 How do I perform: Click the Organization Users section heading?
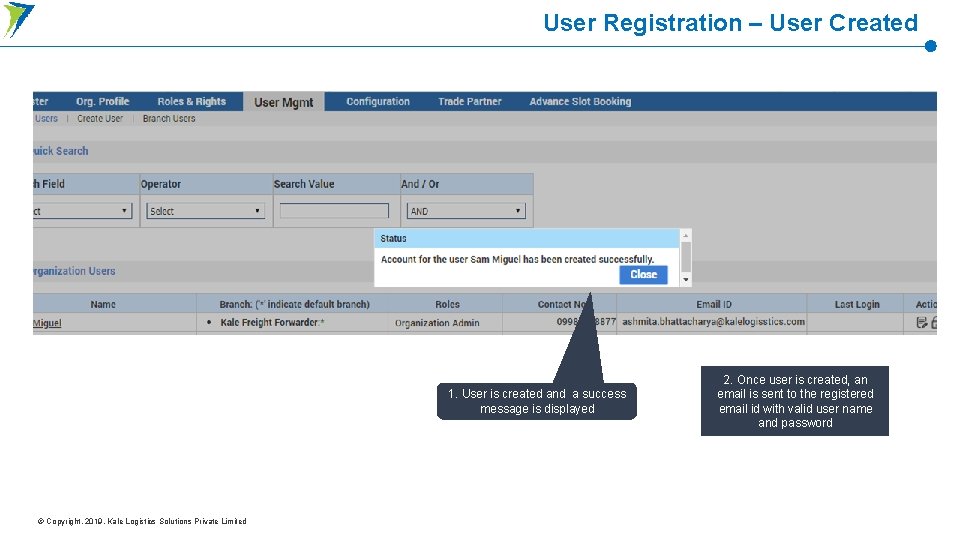(74, 271)
